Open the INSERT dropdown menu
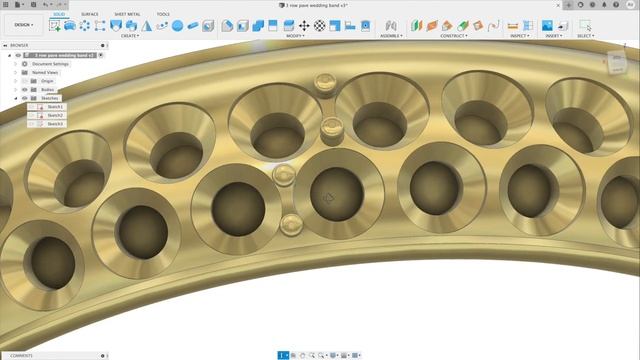The width and height of the screenshot is (640, 360). click(x=553, y=36)
